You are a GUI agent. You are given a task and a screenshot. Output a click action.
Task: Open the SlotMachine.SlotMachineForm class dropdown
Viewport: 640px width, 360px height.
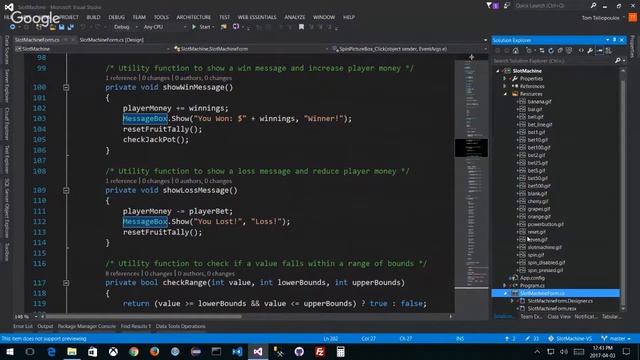coord(251,49)
